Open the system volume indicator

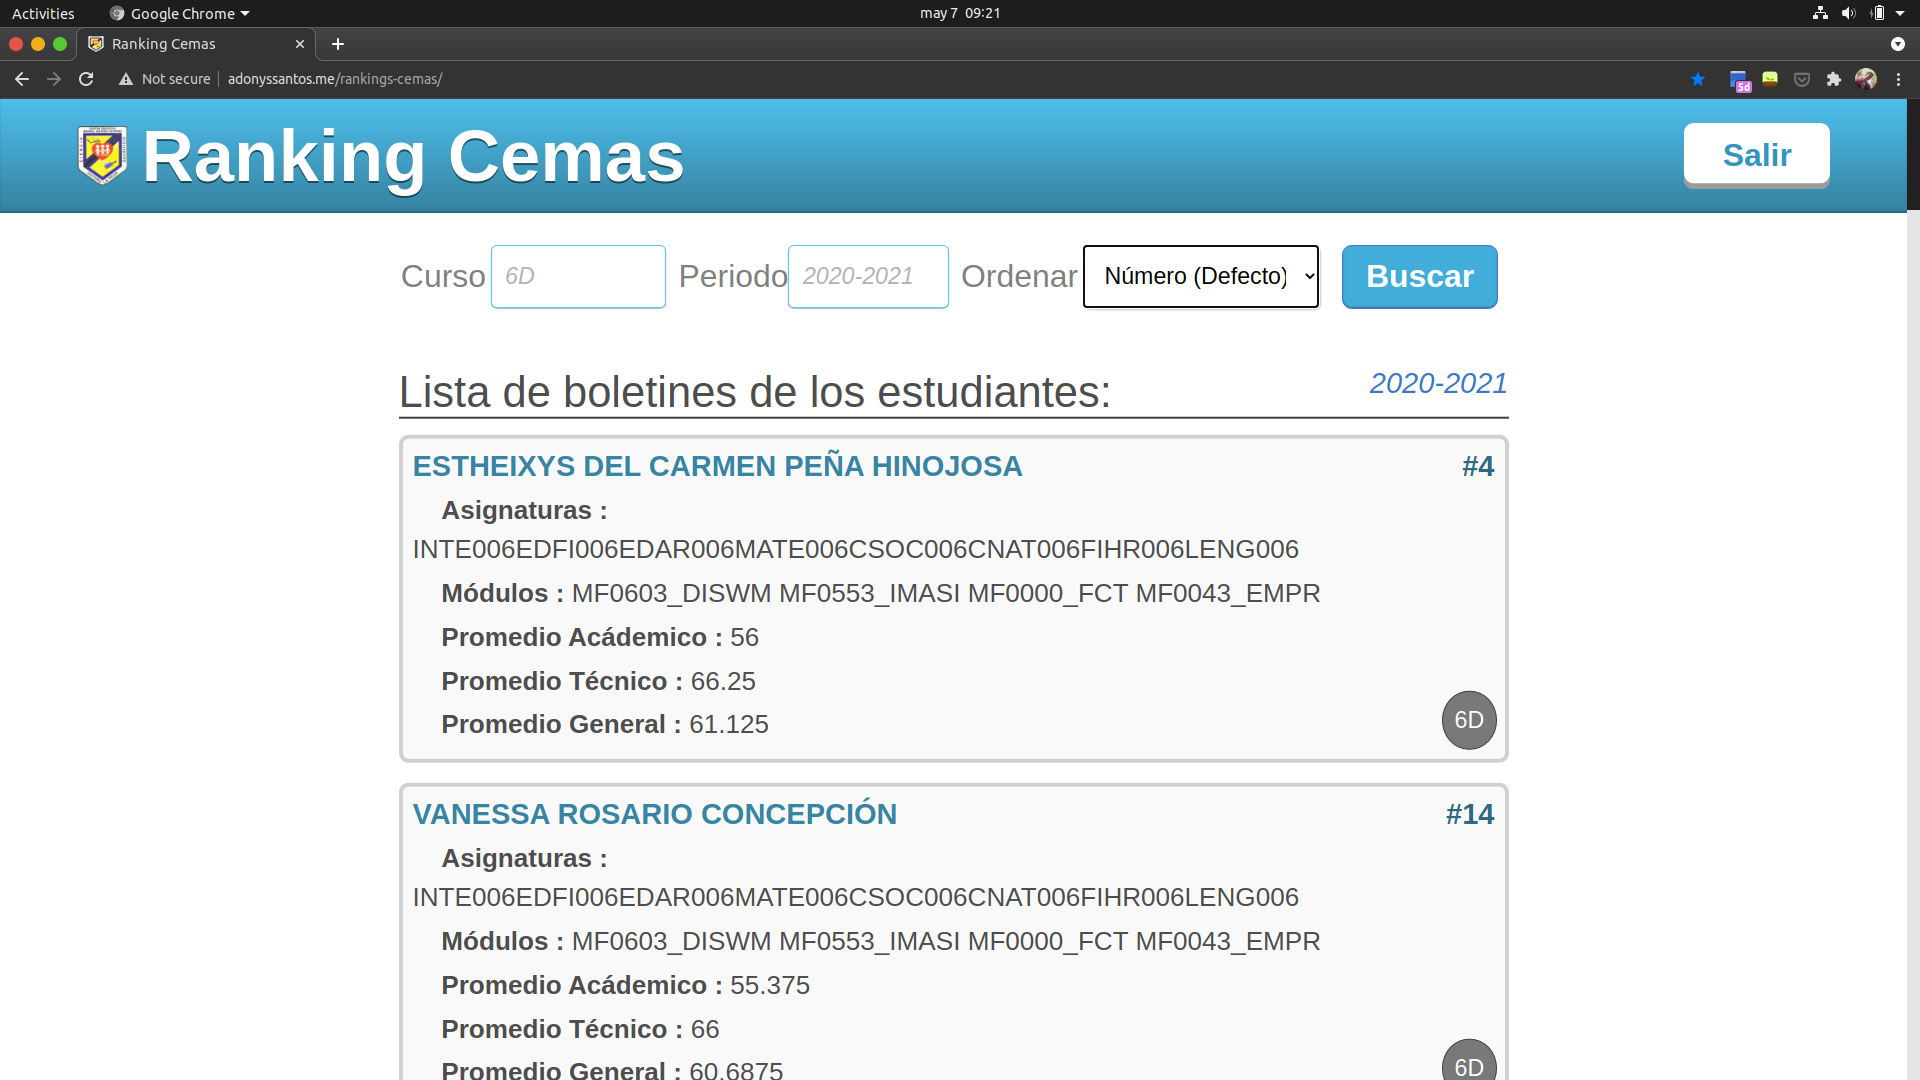pyautogui.click(x=1848, y=13)
